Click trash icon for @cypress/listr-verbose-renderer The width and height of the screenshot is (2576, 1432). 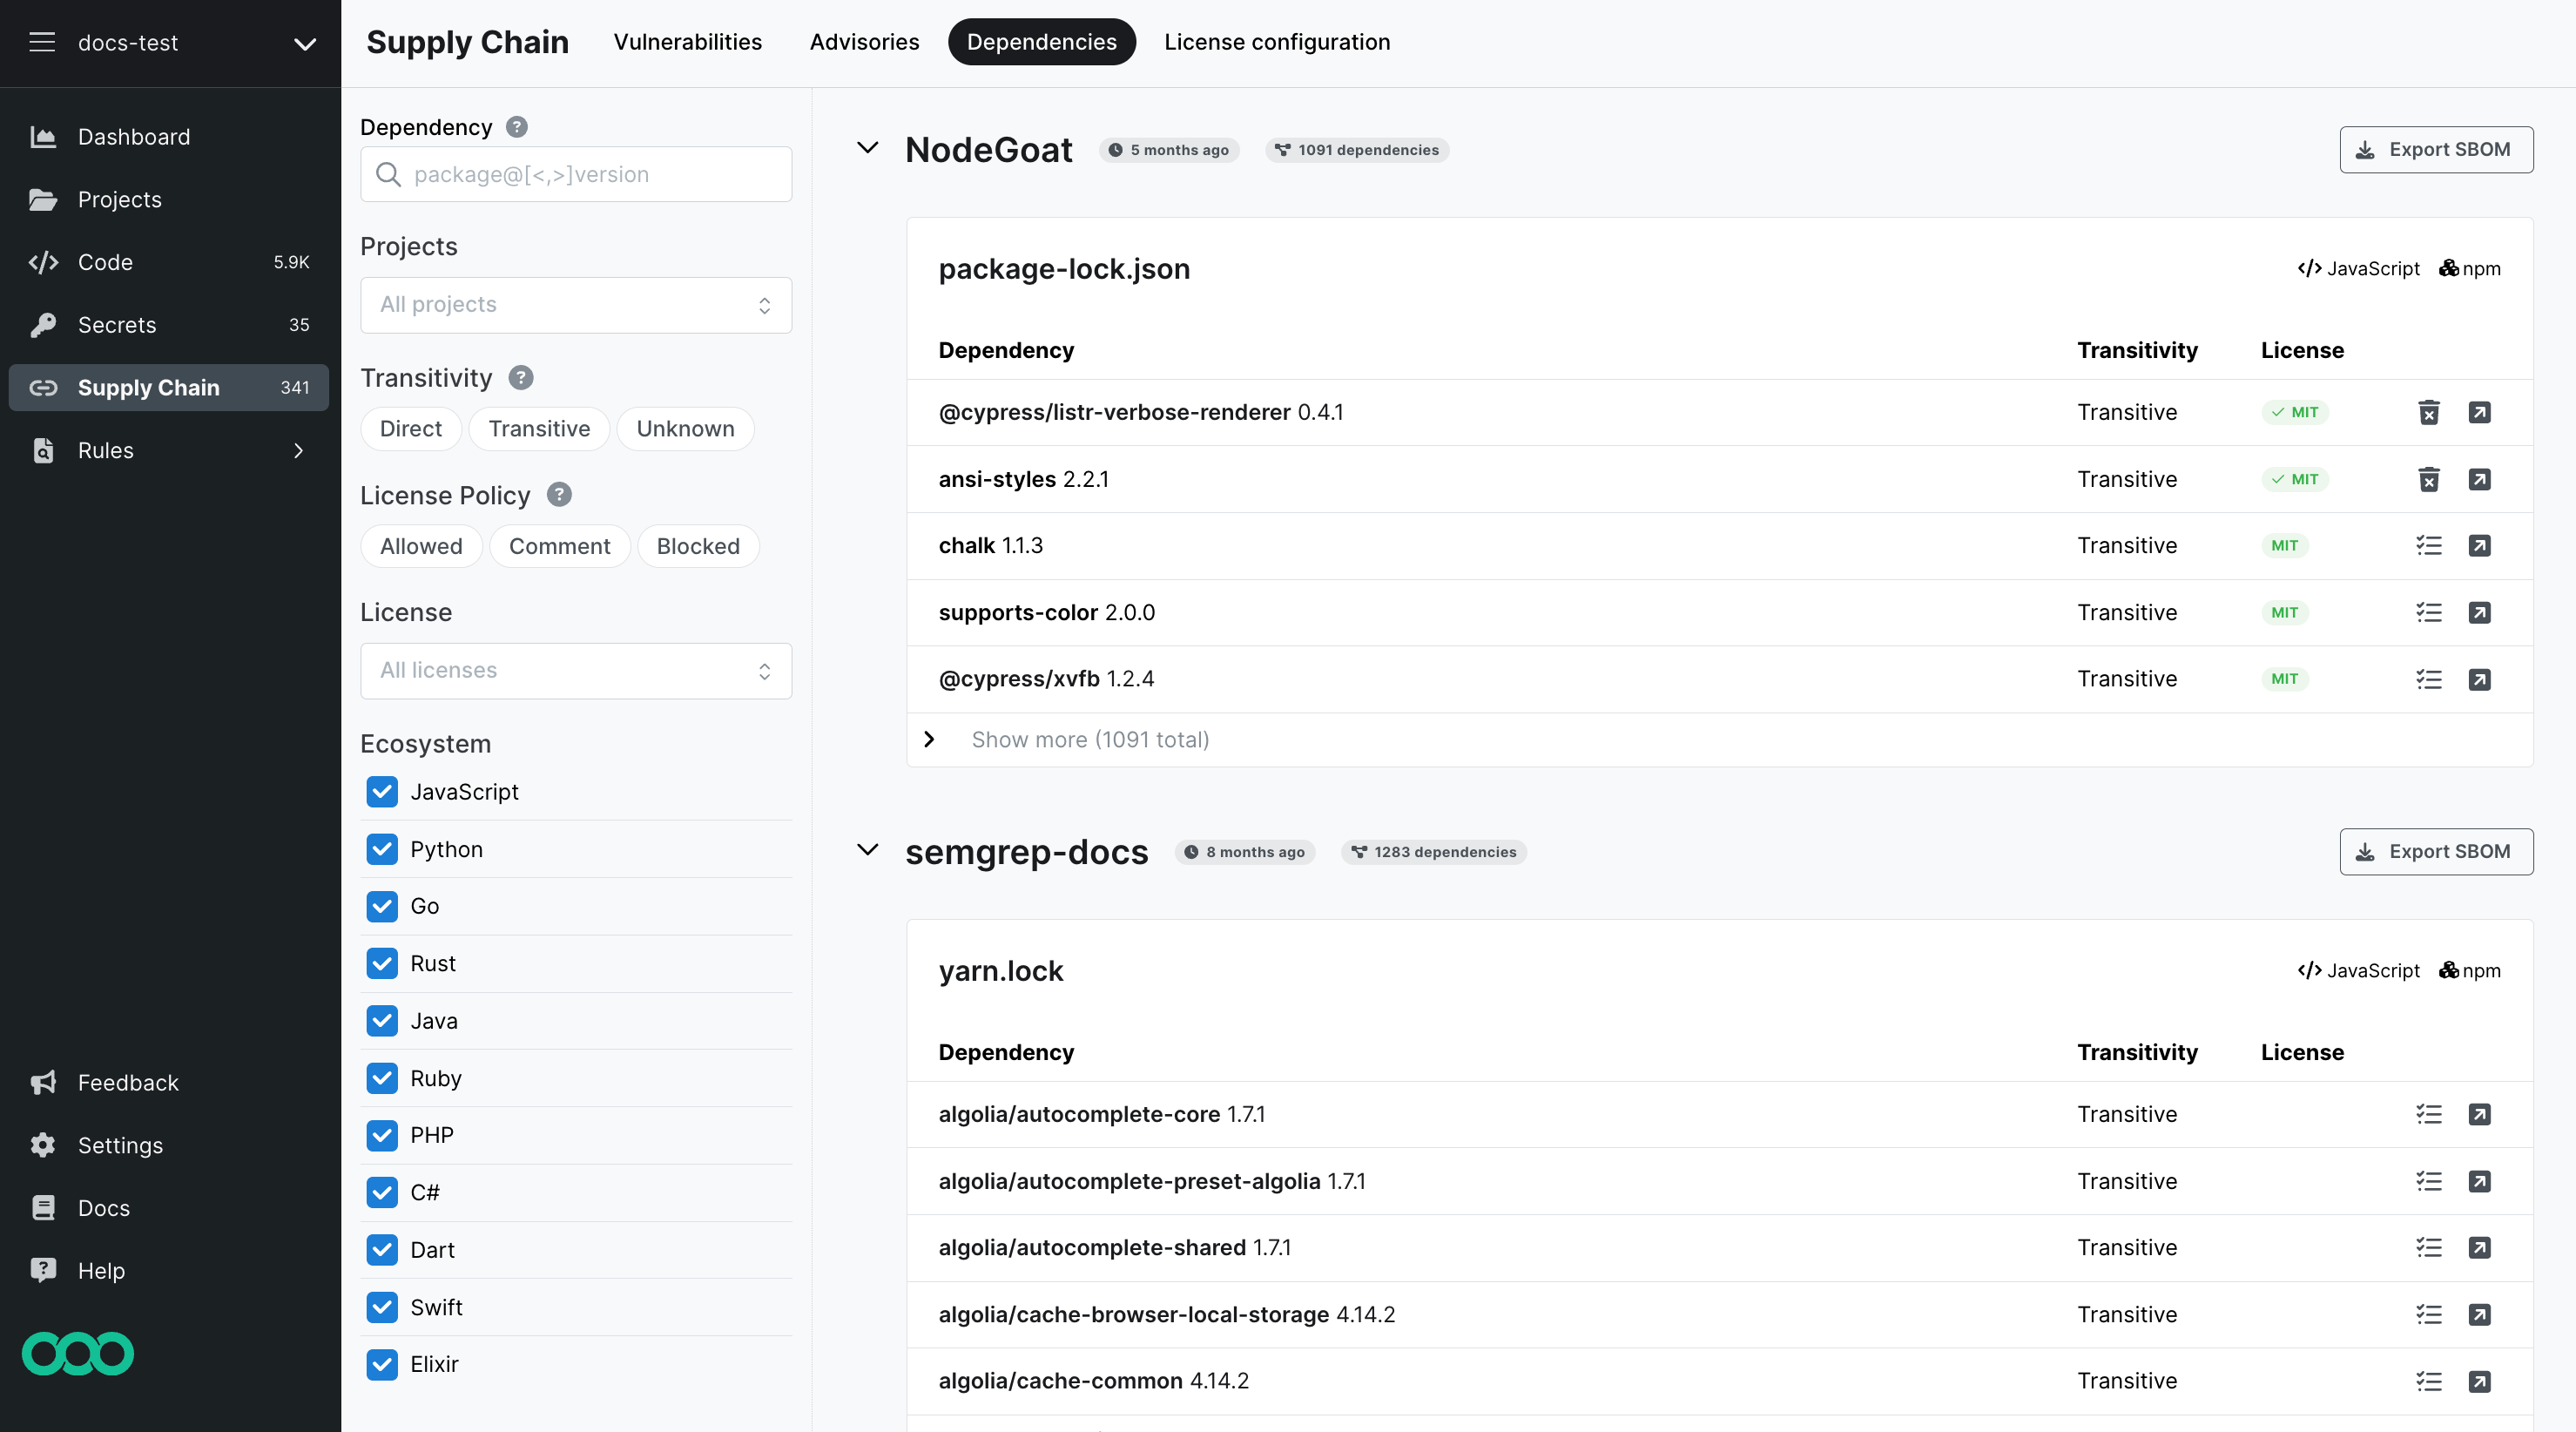2428,412
